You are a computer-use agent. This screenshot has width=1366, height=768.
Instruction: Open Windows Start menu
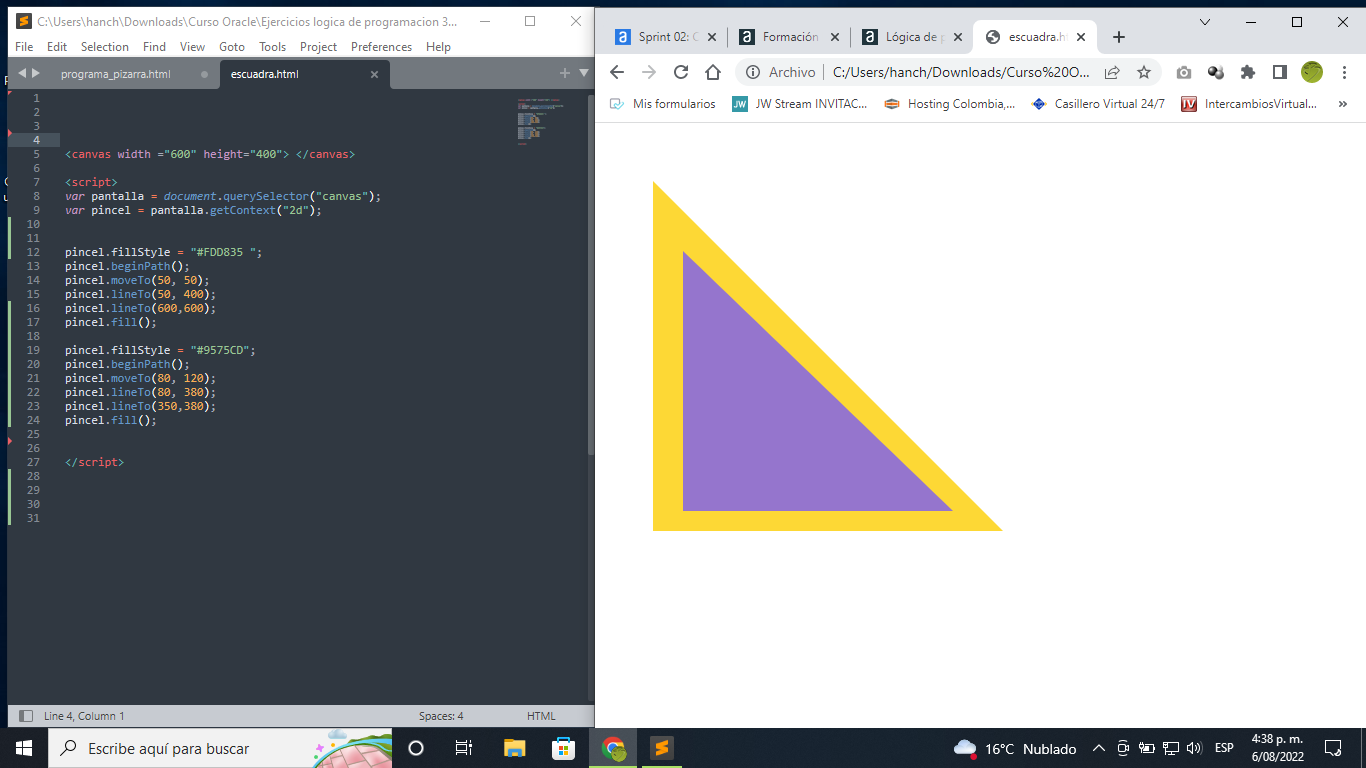pyautogui.click(x=24, y=748)
